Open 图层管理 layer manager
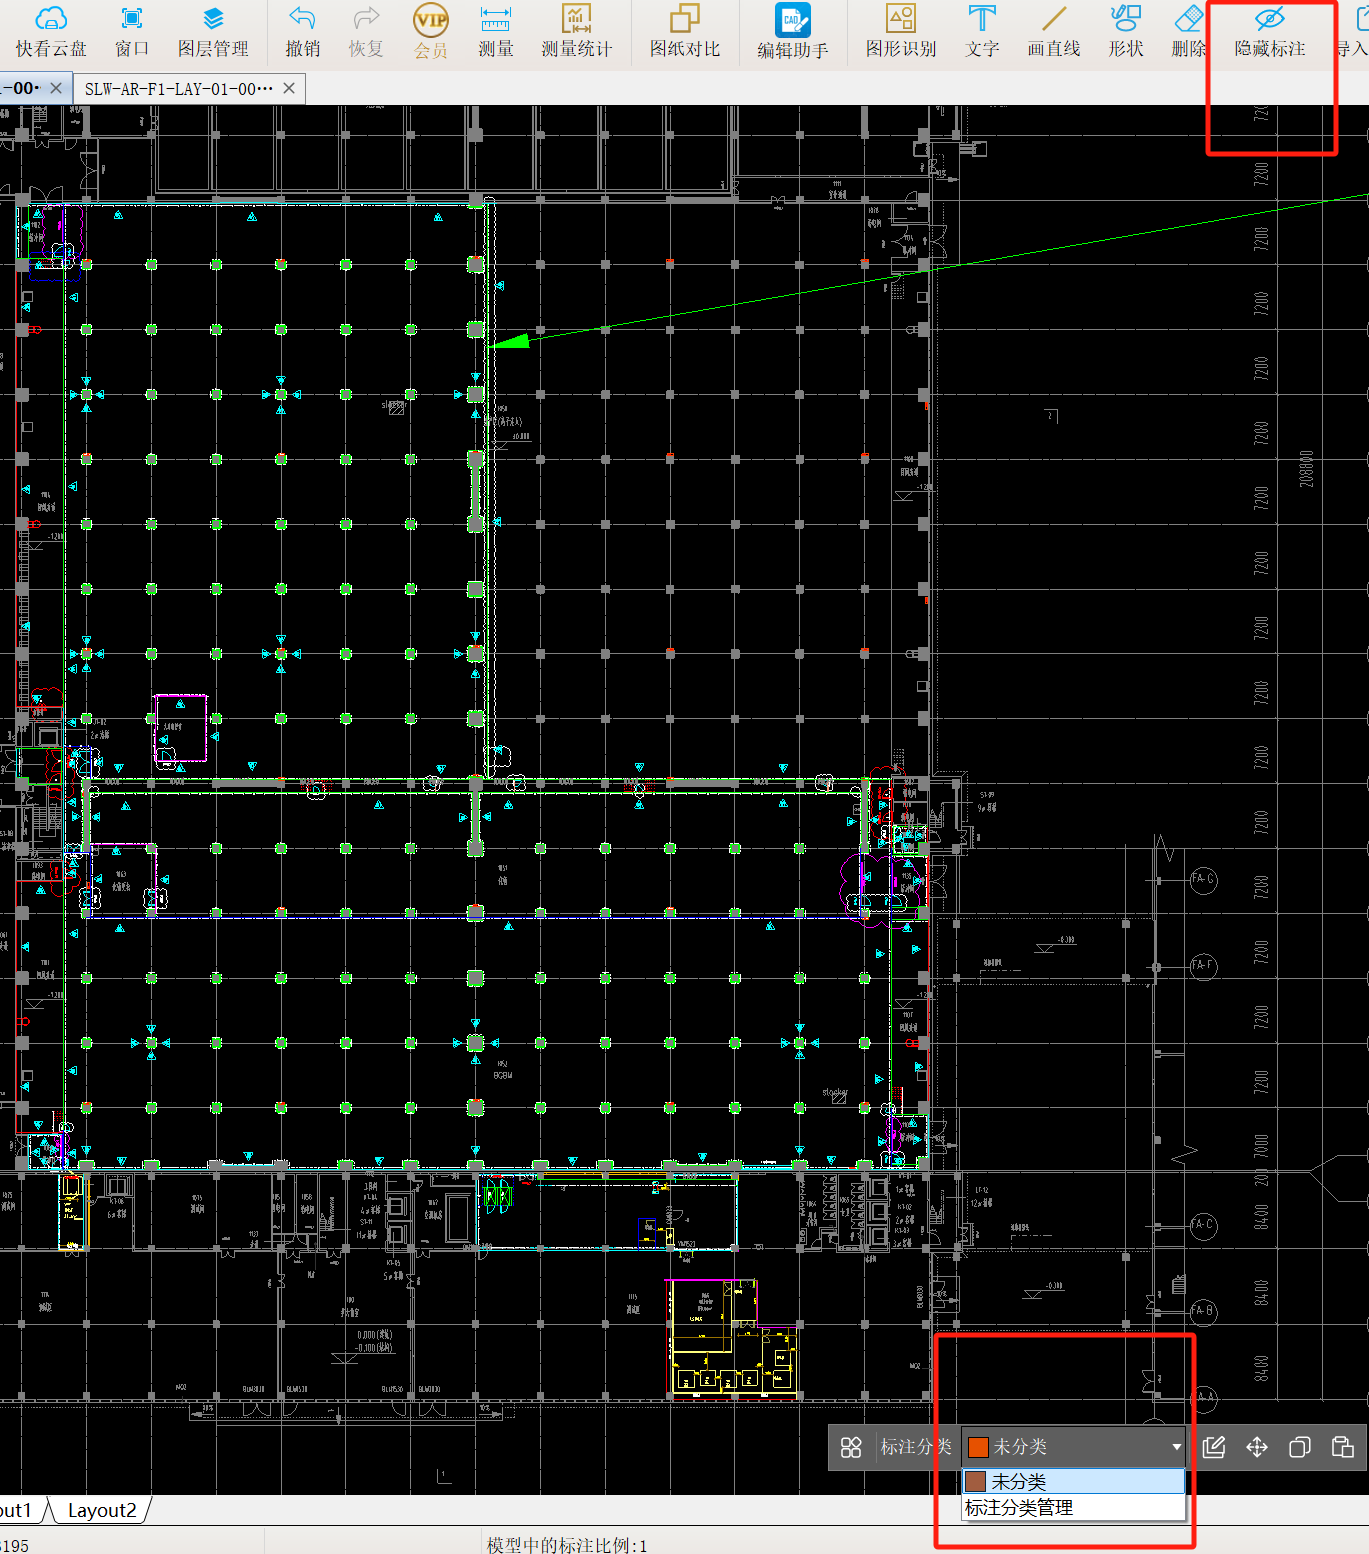 coord(213,32)
